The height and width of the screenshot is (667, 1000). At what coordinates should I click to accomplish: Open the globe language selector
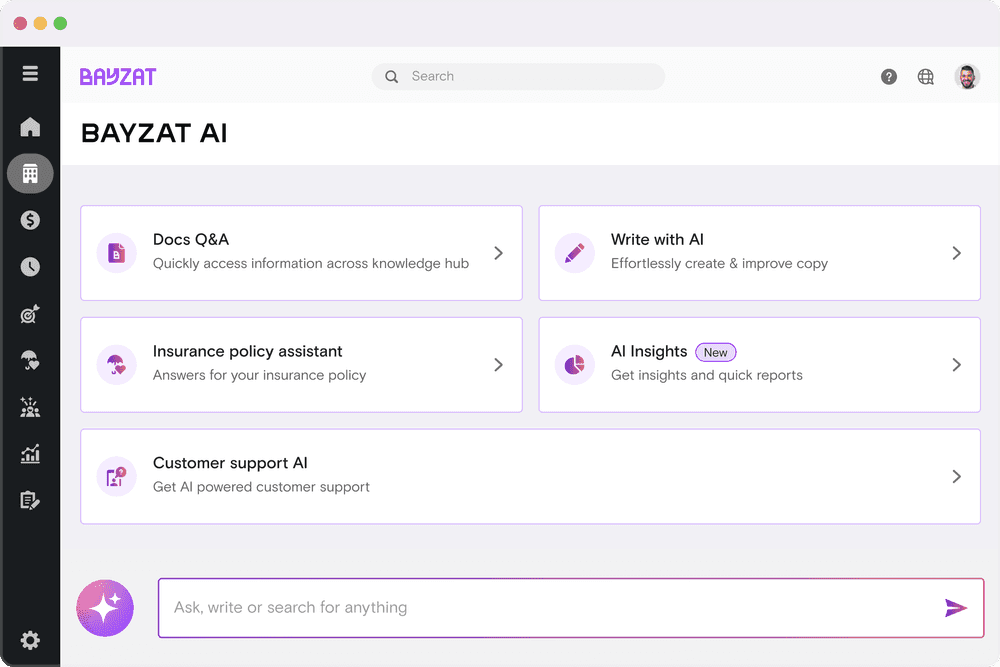pyautogui.click(x=926, y=77)
